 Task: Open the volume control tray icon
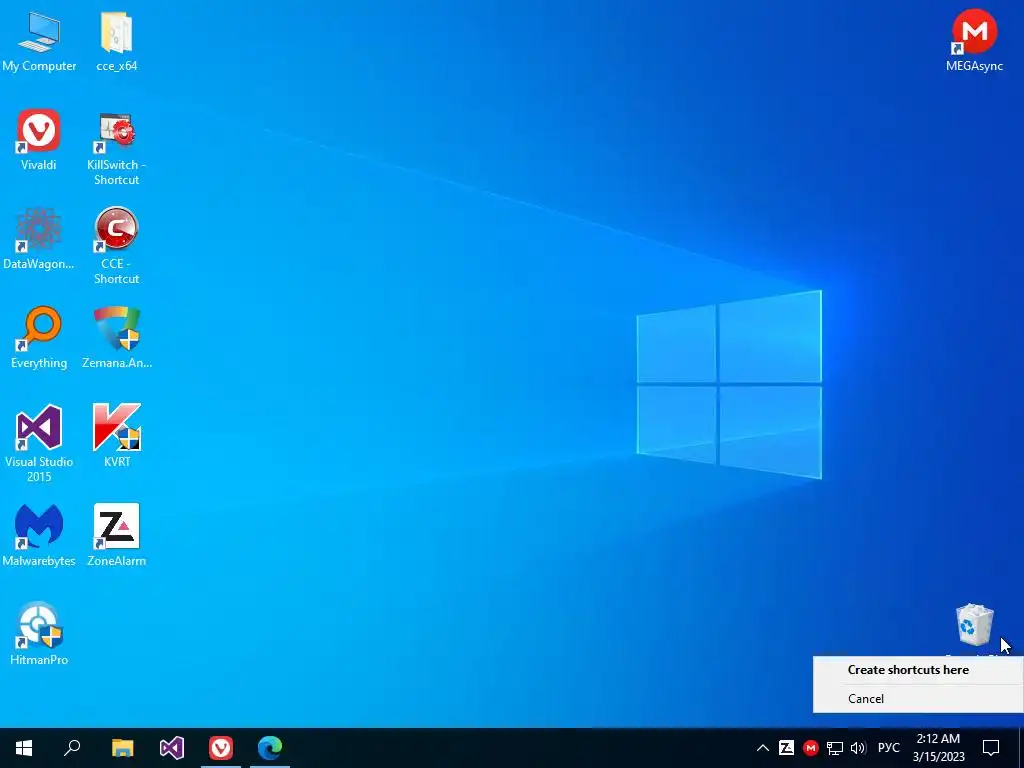858,748
